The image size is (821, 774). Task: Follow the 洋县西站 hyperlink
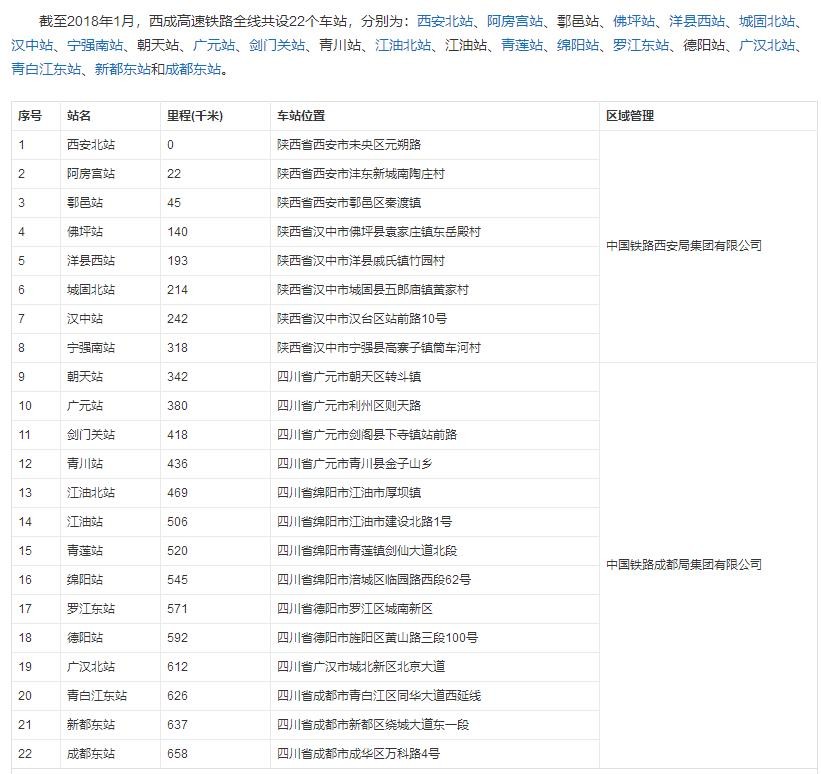pos(697,21)
